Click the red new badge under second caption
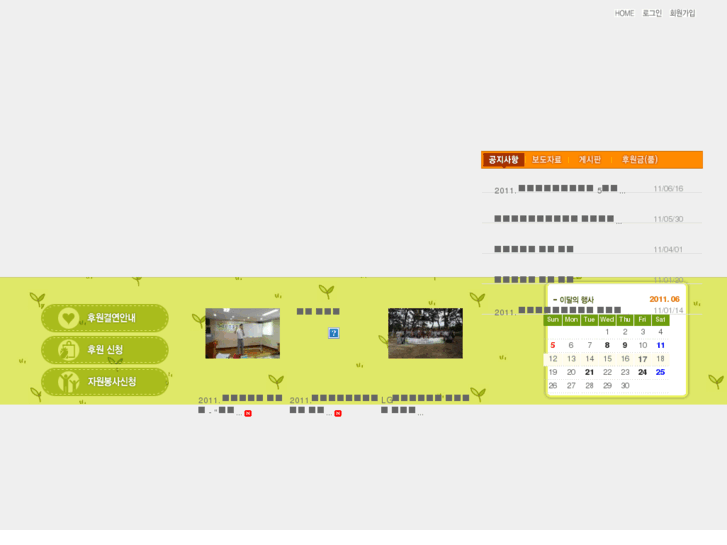This screenshot has width=727, height=545. point(338,413)
